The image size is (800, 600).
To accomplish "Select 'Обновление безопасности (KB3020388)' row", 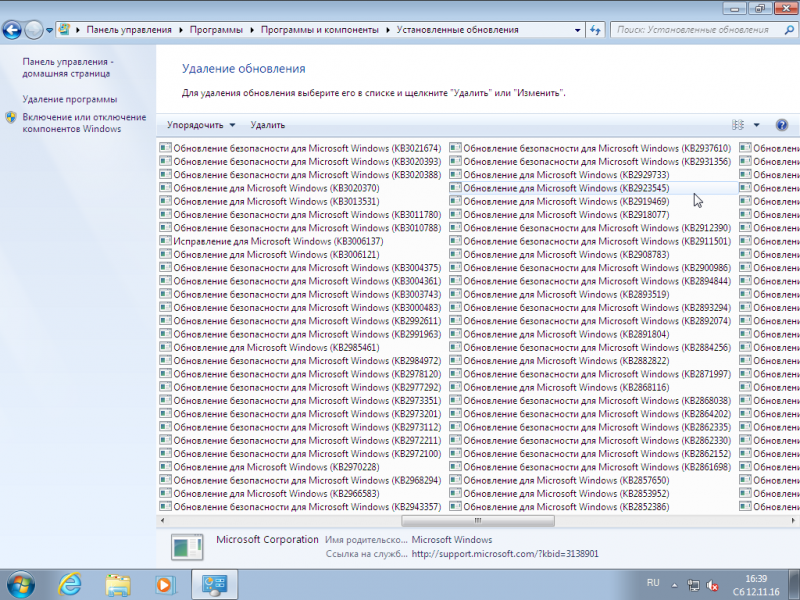I will point(301,174).
